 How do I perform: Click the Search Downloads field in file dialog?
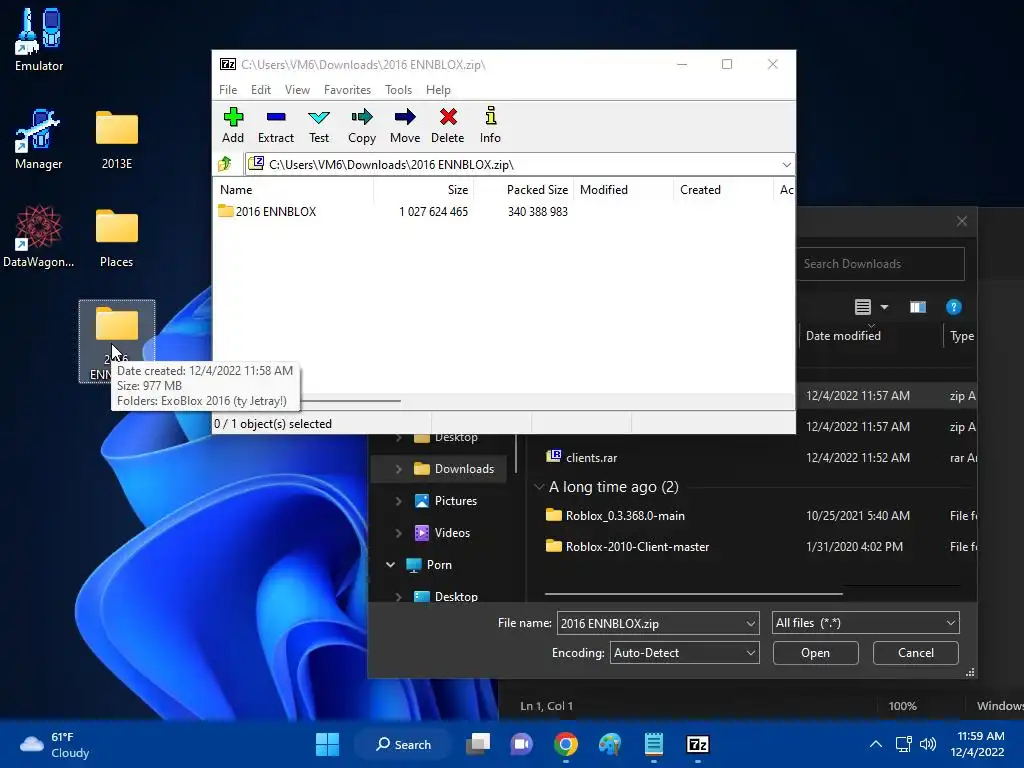[x=880, y=264]
